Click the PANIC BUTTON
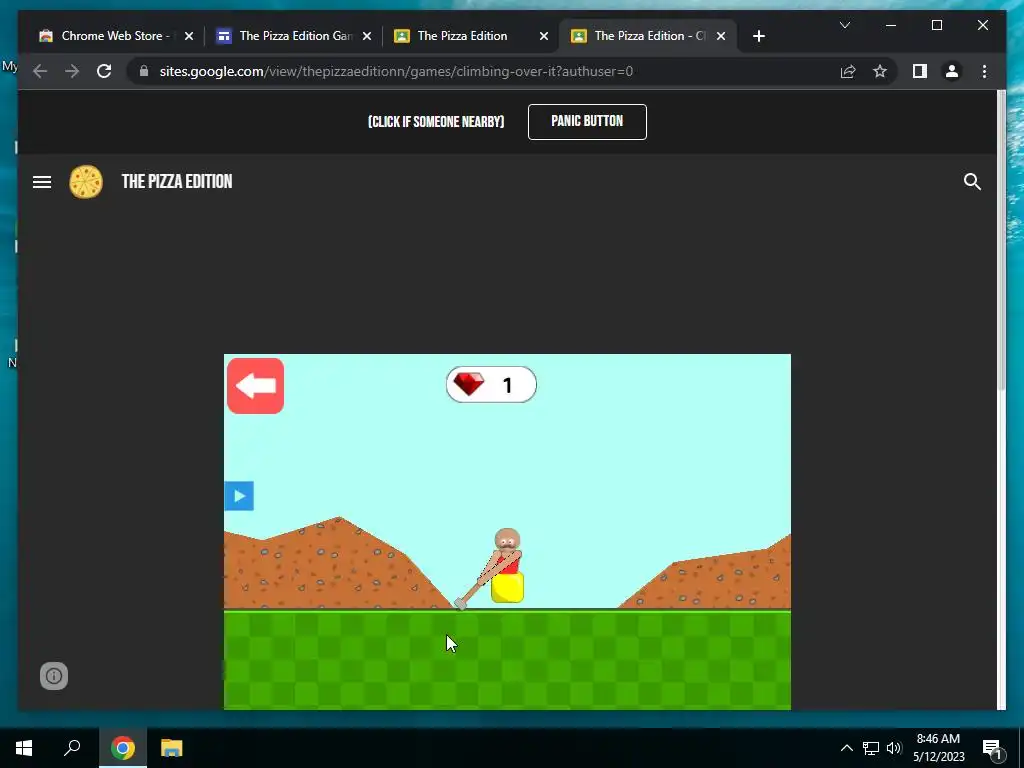 [x=587, y=121]
